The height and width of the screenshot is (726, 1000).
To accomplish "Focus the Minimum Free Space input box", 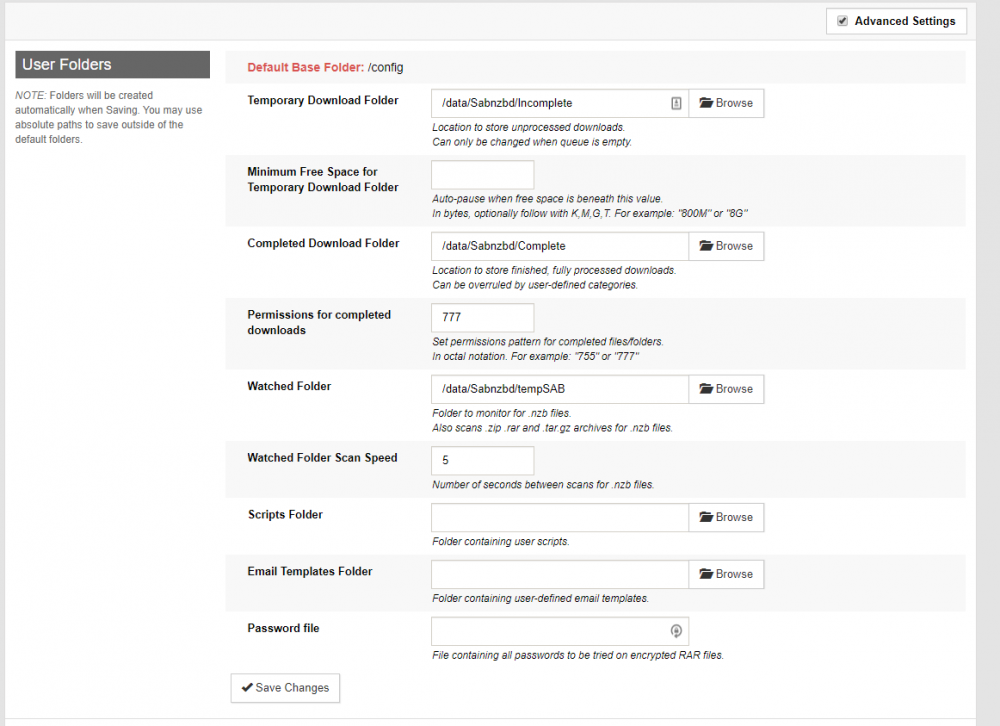I will pos(483,175).
